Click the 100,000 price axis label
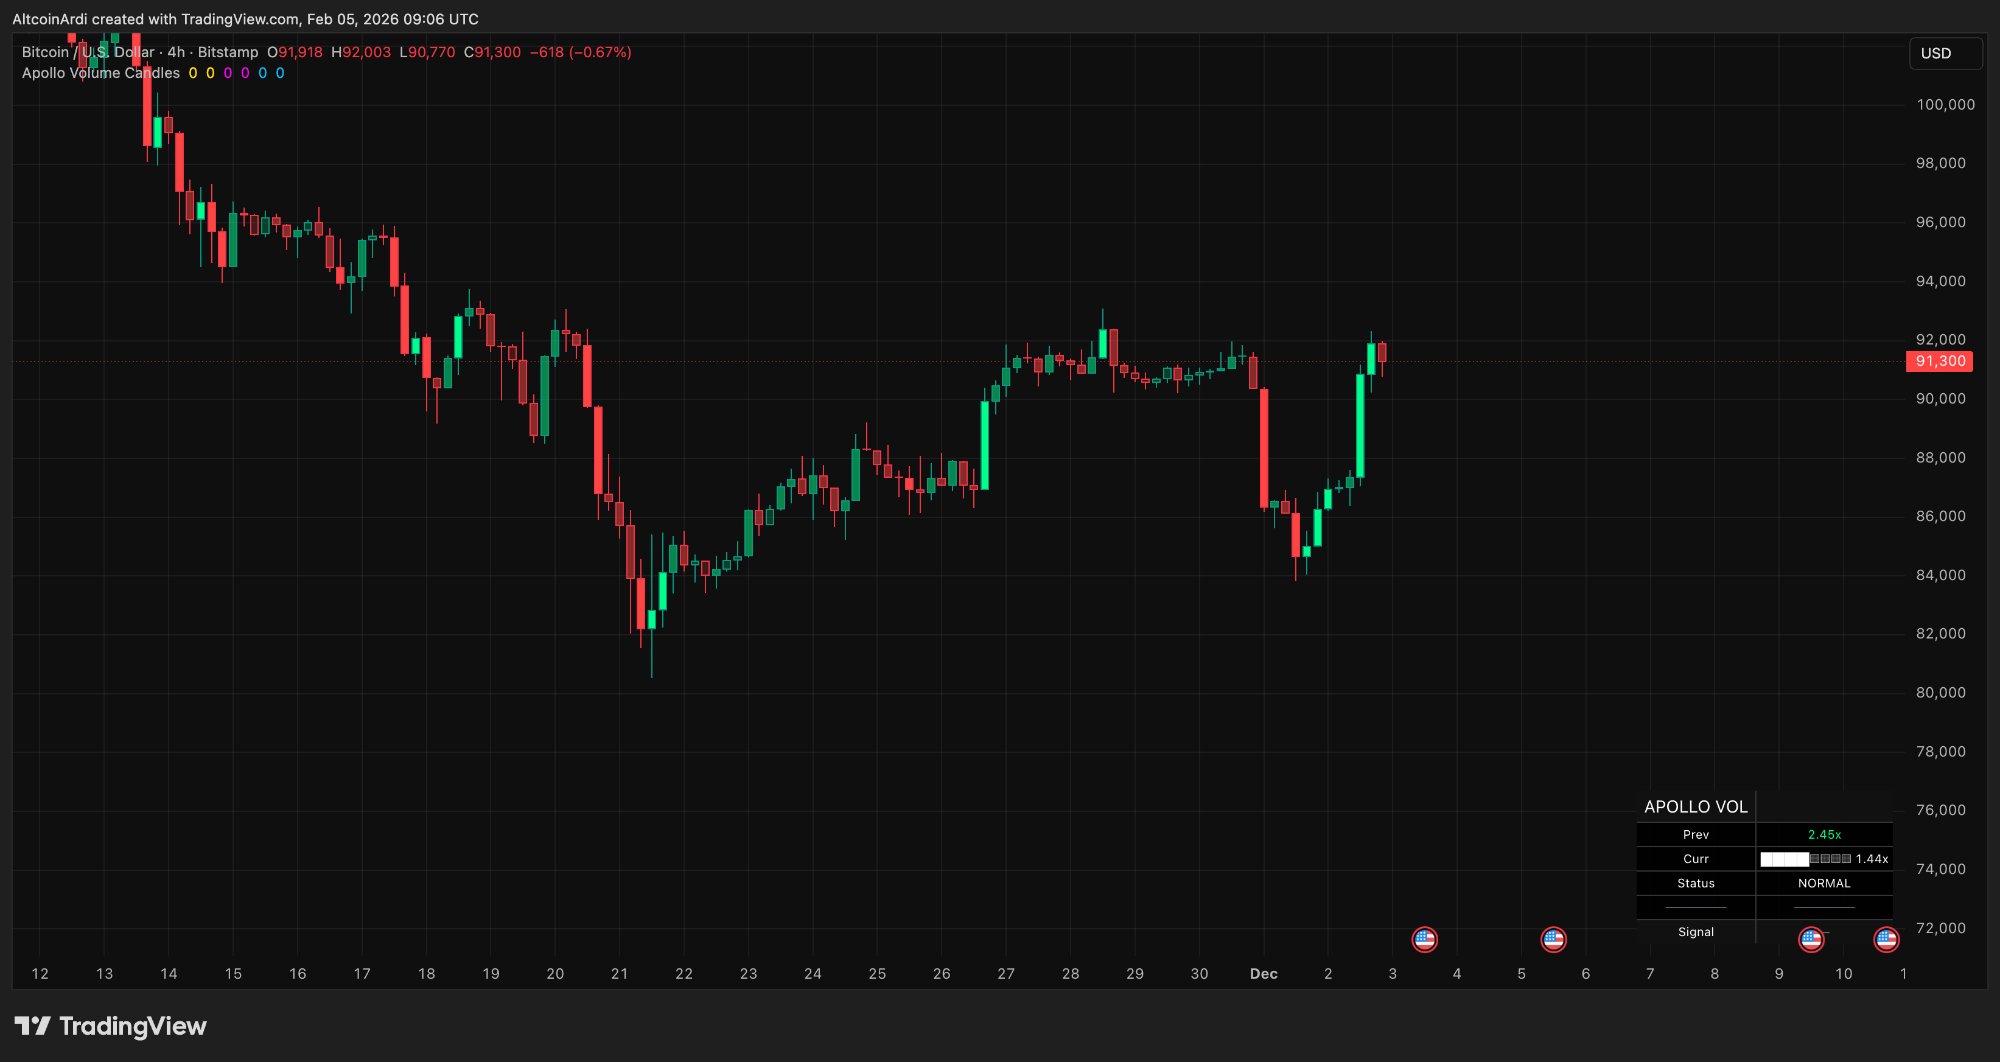 pos(1945,105)
